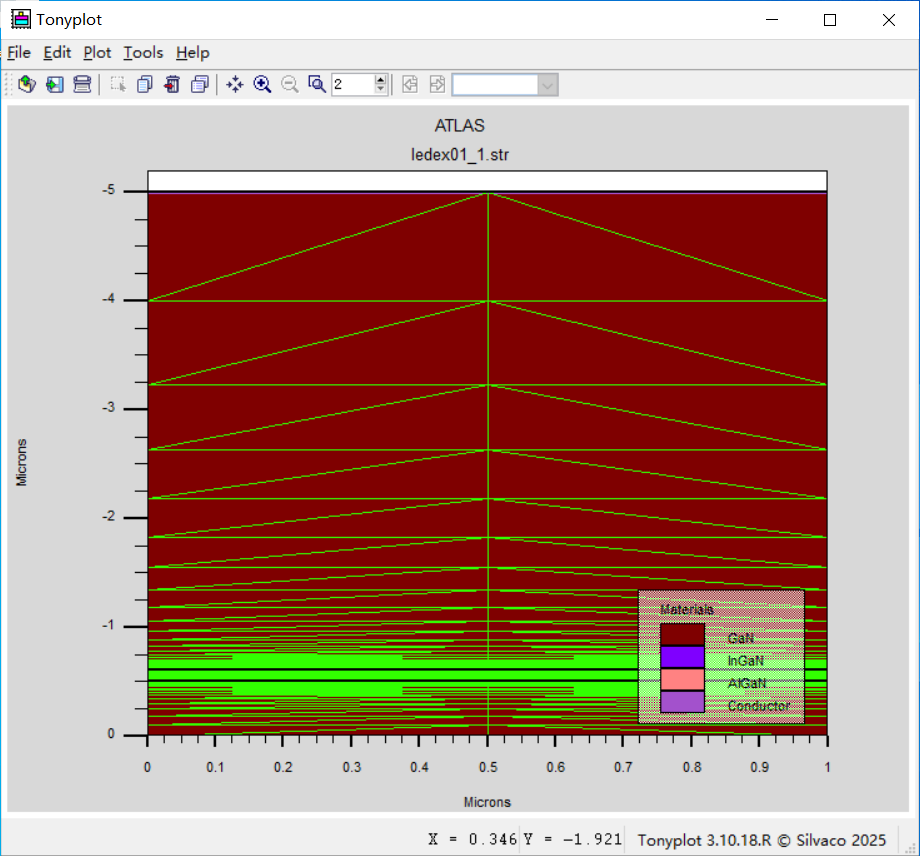
Task: Increment the spin box value with up arrow
Action: [380, 79]
